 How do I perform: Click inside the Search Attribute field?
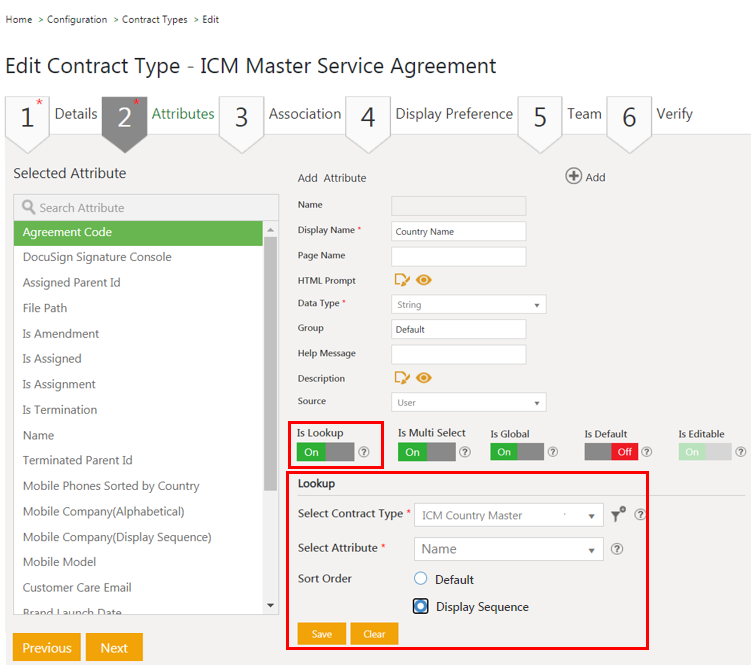point(146,208)
